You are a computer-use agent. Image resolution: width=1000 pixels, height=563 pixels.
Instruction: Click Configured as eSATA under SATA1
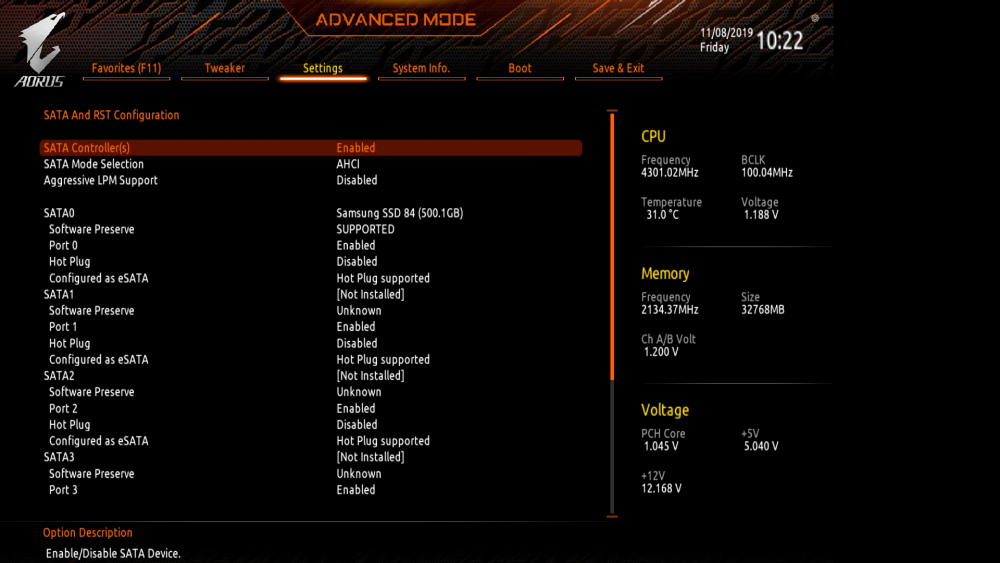click(99, 360)
